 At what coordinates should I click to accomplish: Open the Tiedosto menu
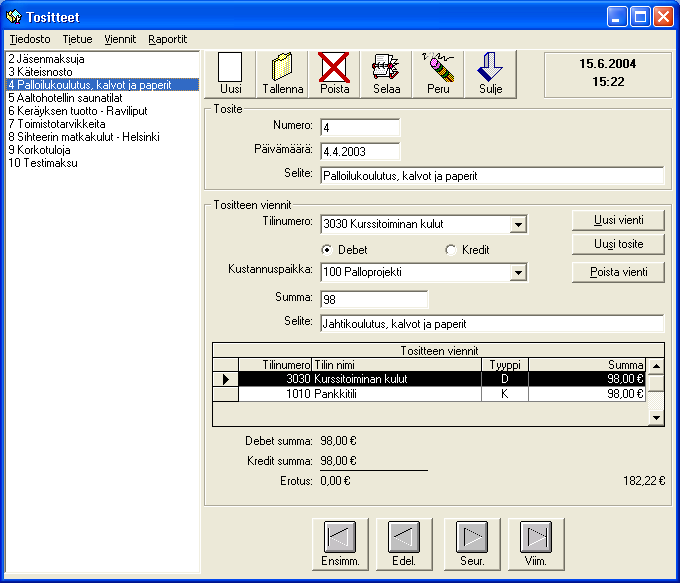tap(30, 39)
